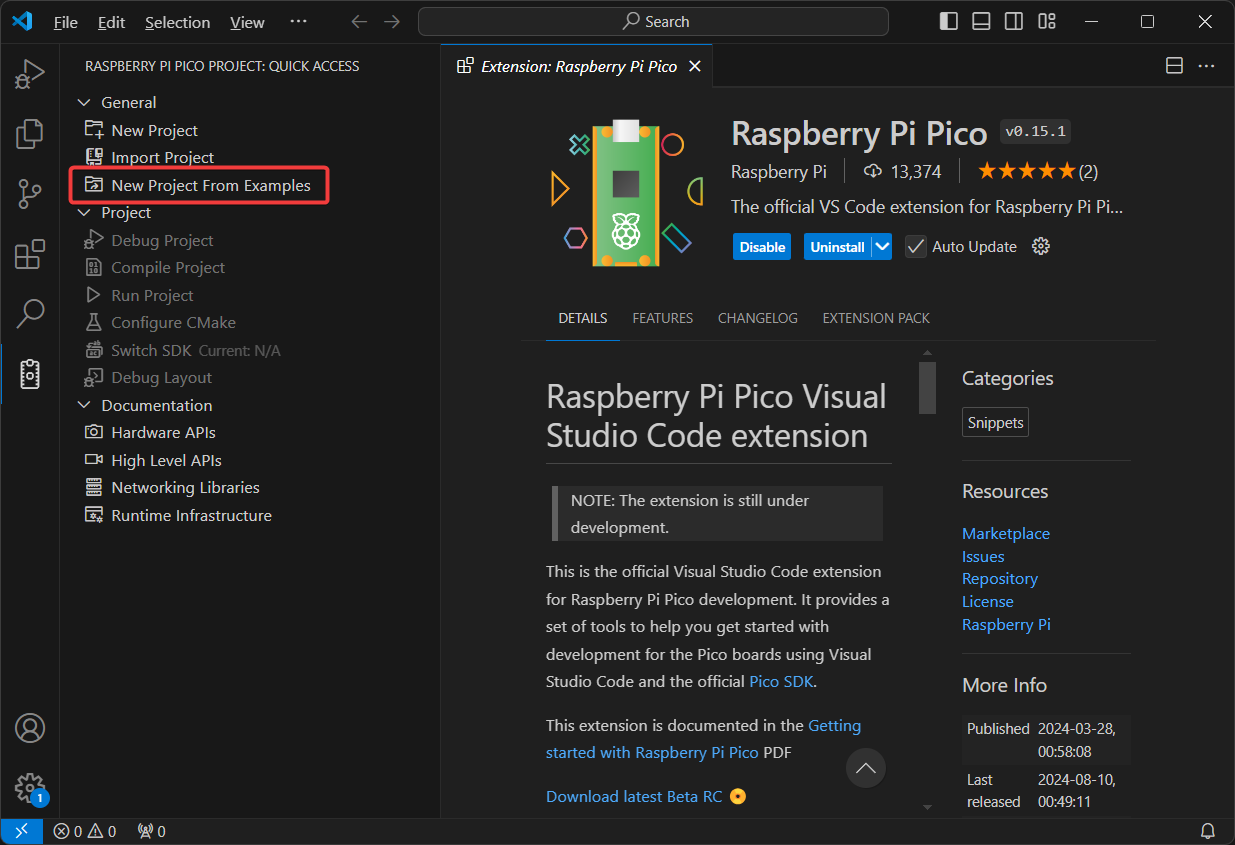The image size is (1235, 845).
Task: Switch to the DETAILS tab
Action: pyautogui.click(x=583, y=318)
